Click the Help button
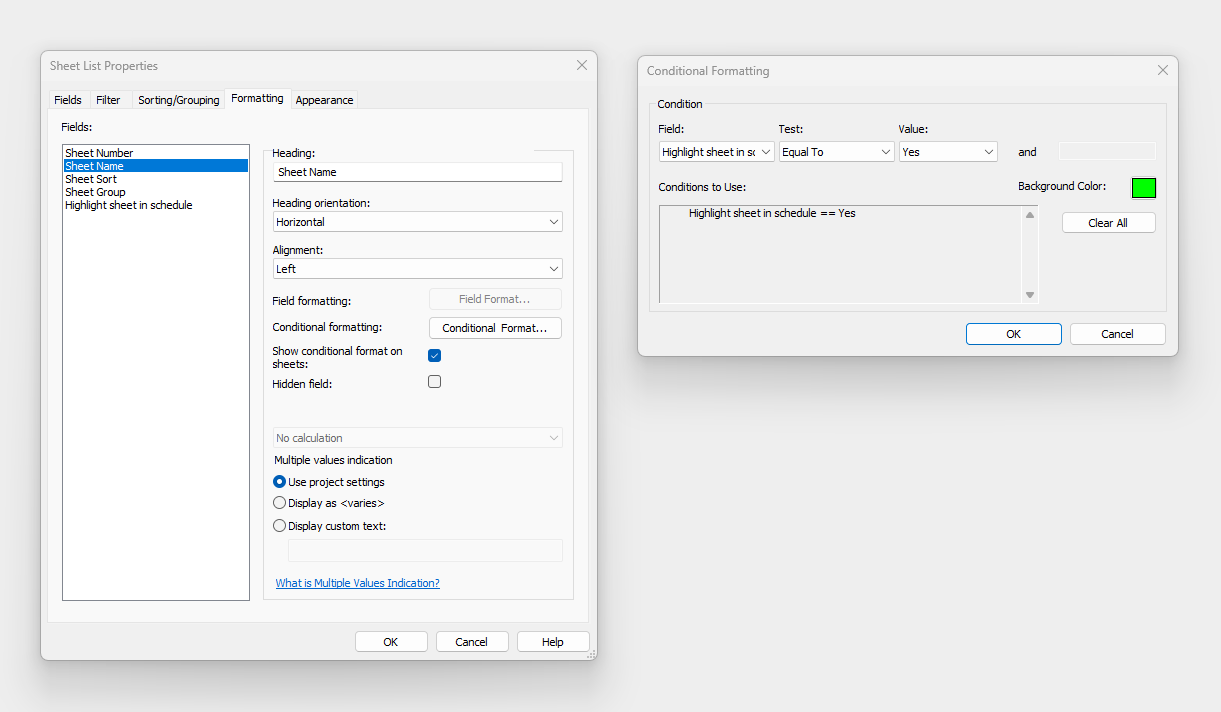1221x712 pixels. point(553,642)
